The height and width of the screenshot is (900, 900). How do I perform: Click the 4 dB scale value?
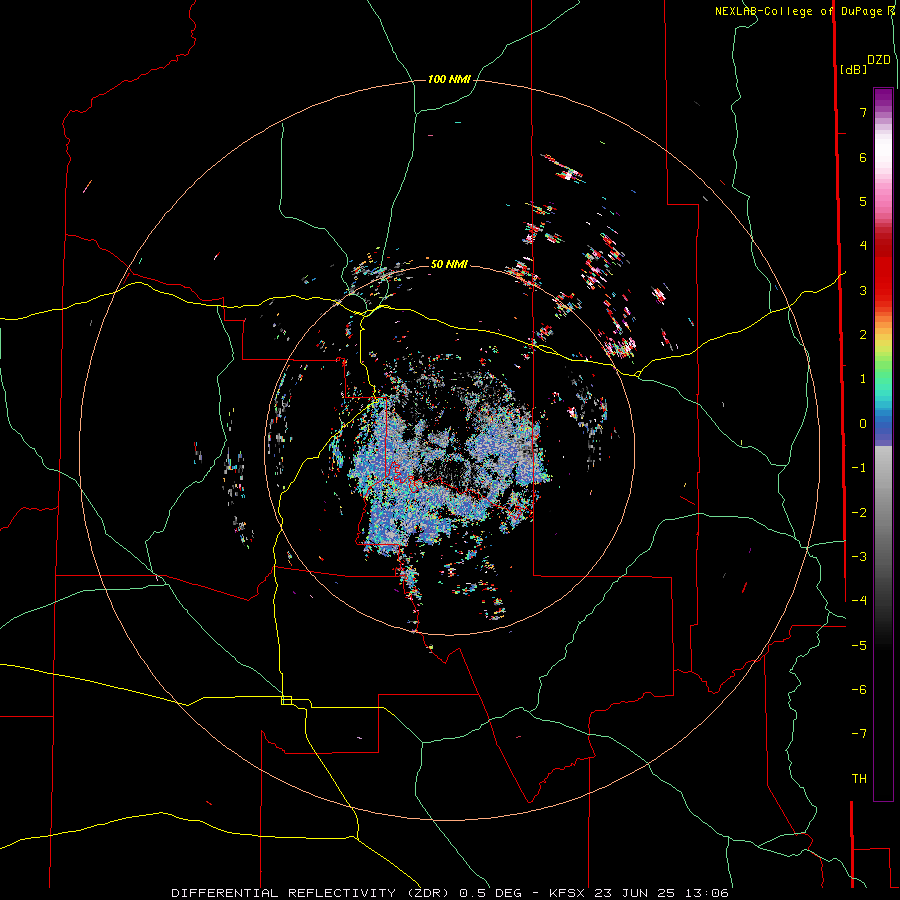pyautogui.click(x=863, y=246)
